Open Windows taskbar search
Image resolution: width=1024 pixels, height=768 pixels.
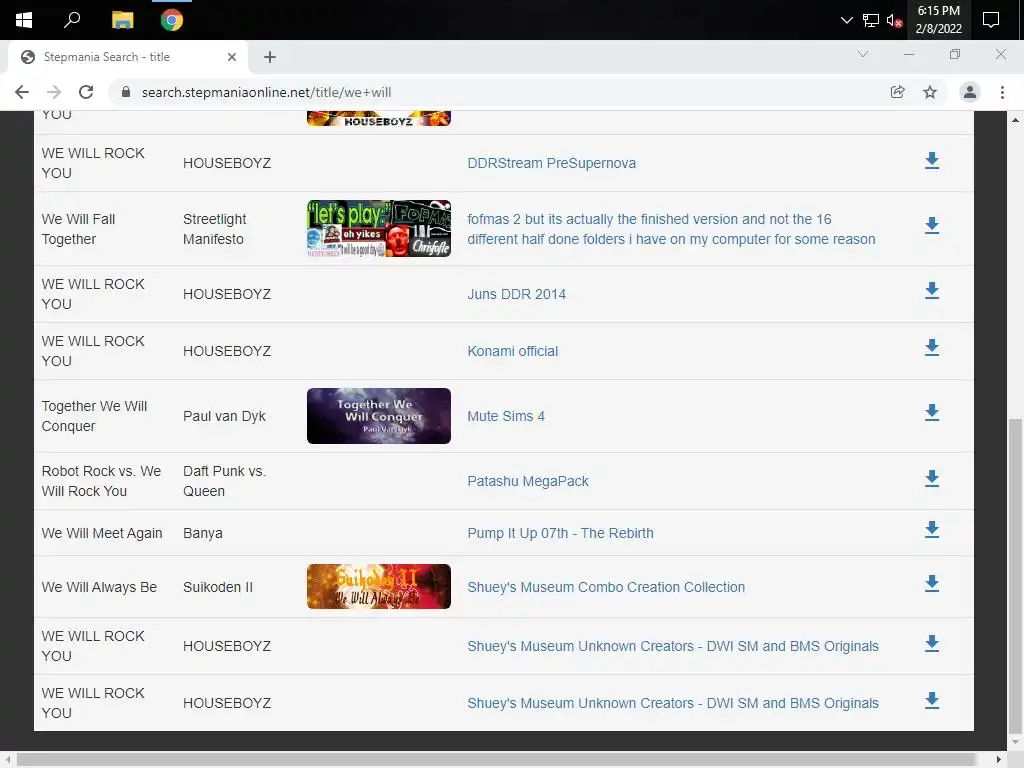point(72,20)
